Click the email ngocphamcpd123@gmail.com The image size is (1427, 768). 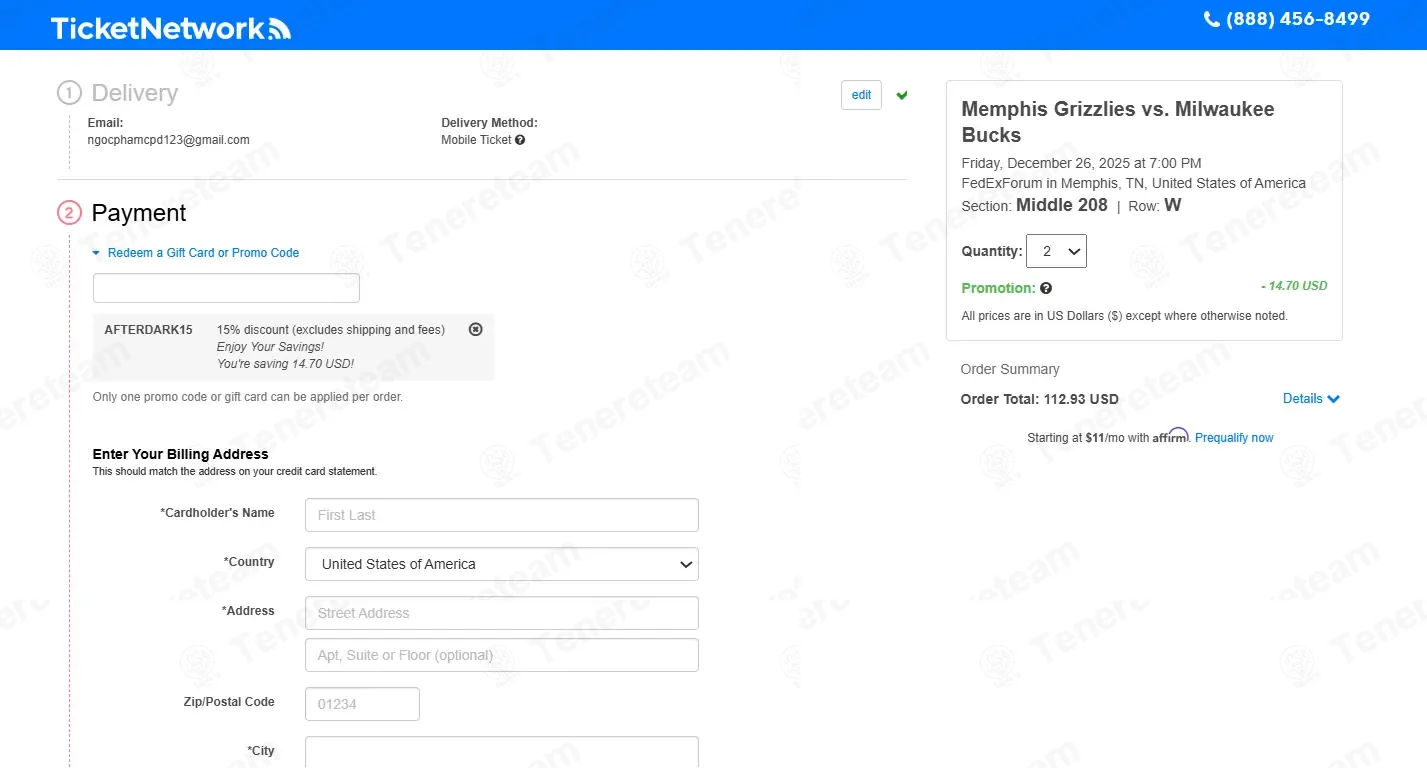(169, 140)
